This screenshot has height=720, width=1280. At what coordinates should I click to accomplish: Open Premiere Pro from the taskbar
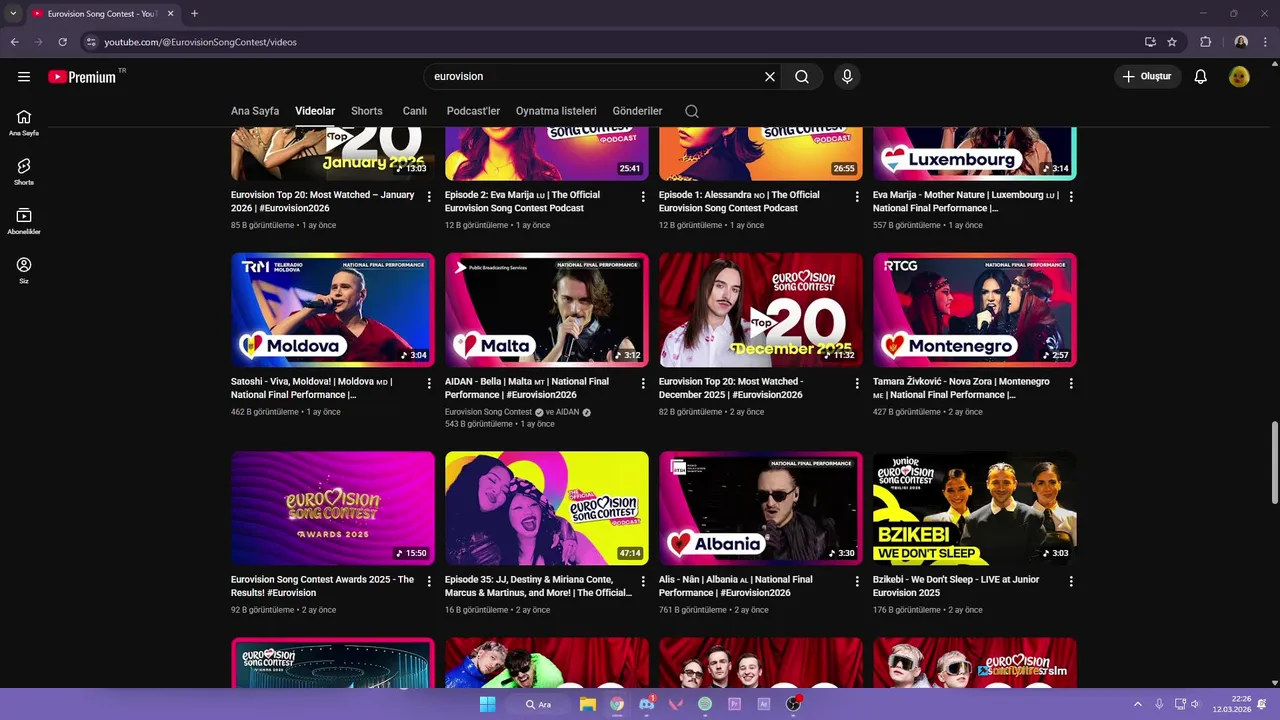click(735, 704)
